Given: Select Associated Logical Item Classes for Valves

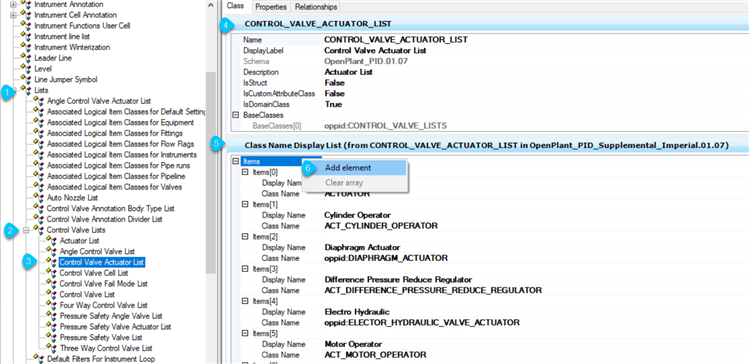Looking at the screenshot, I should [x=114, y=187].
